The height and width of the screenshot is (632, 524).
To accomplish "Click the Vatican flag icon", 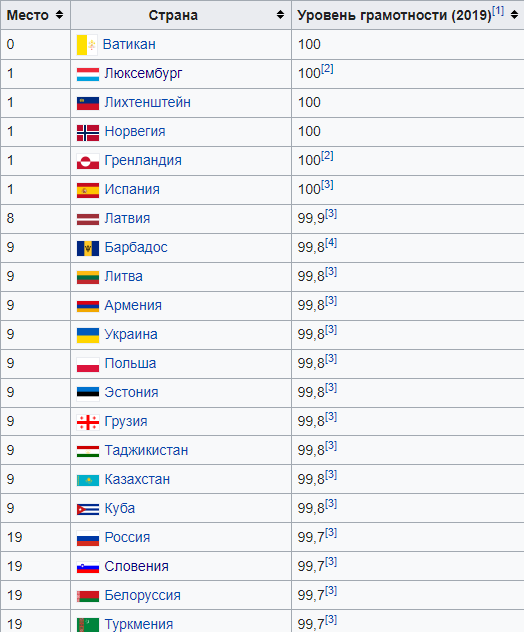I will point(87,45).
